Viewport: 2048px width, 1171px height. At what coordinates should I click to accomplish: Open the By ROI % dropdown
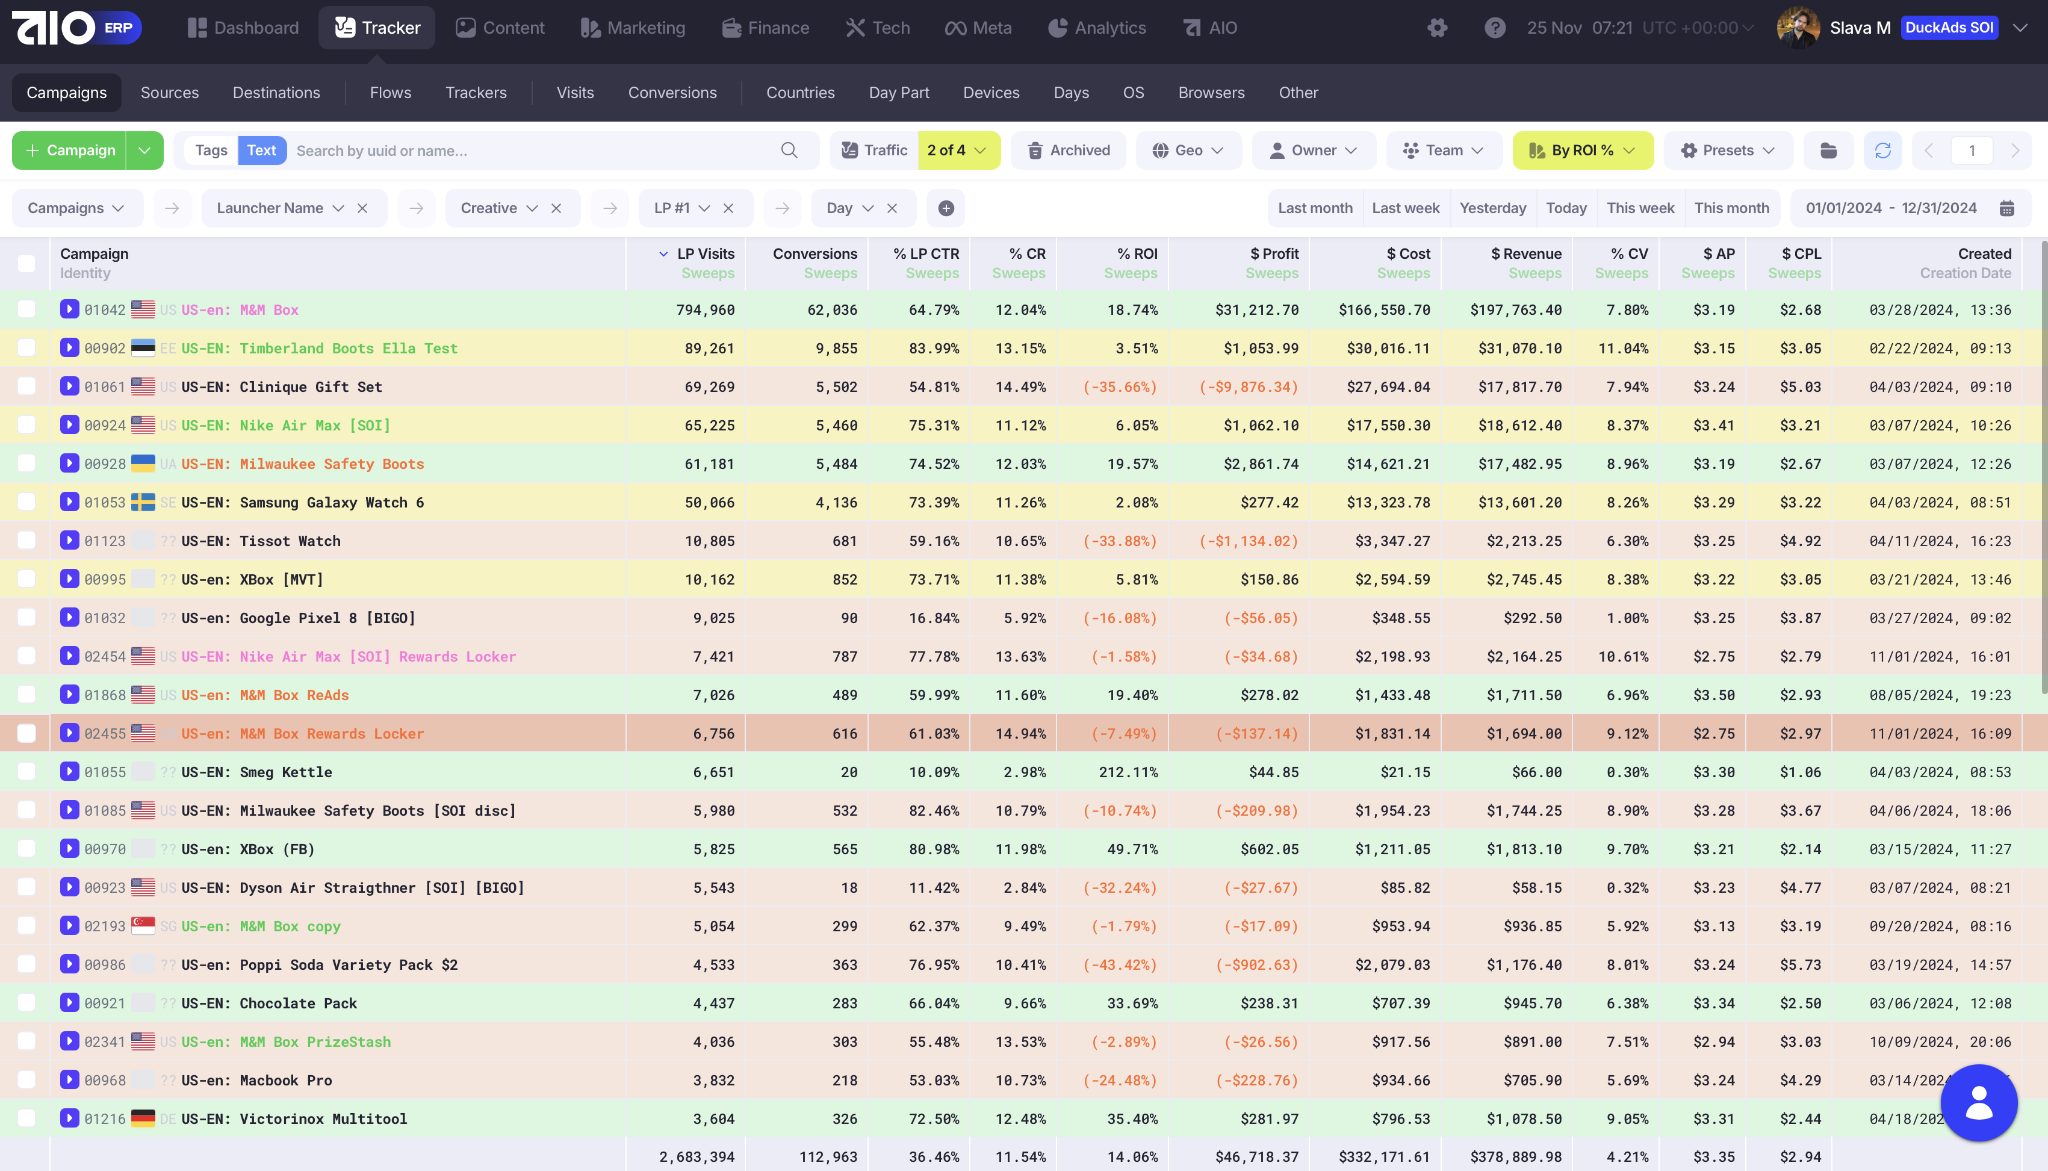pyautogui.click(x=1582, y=150)
